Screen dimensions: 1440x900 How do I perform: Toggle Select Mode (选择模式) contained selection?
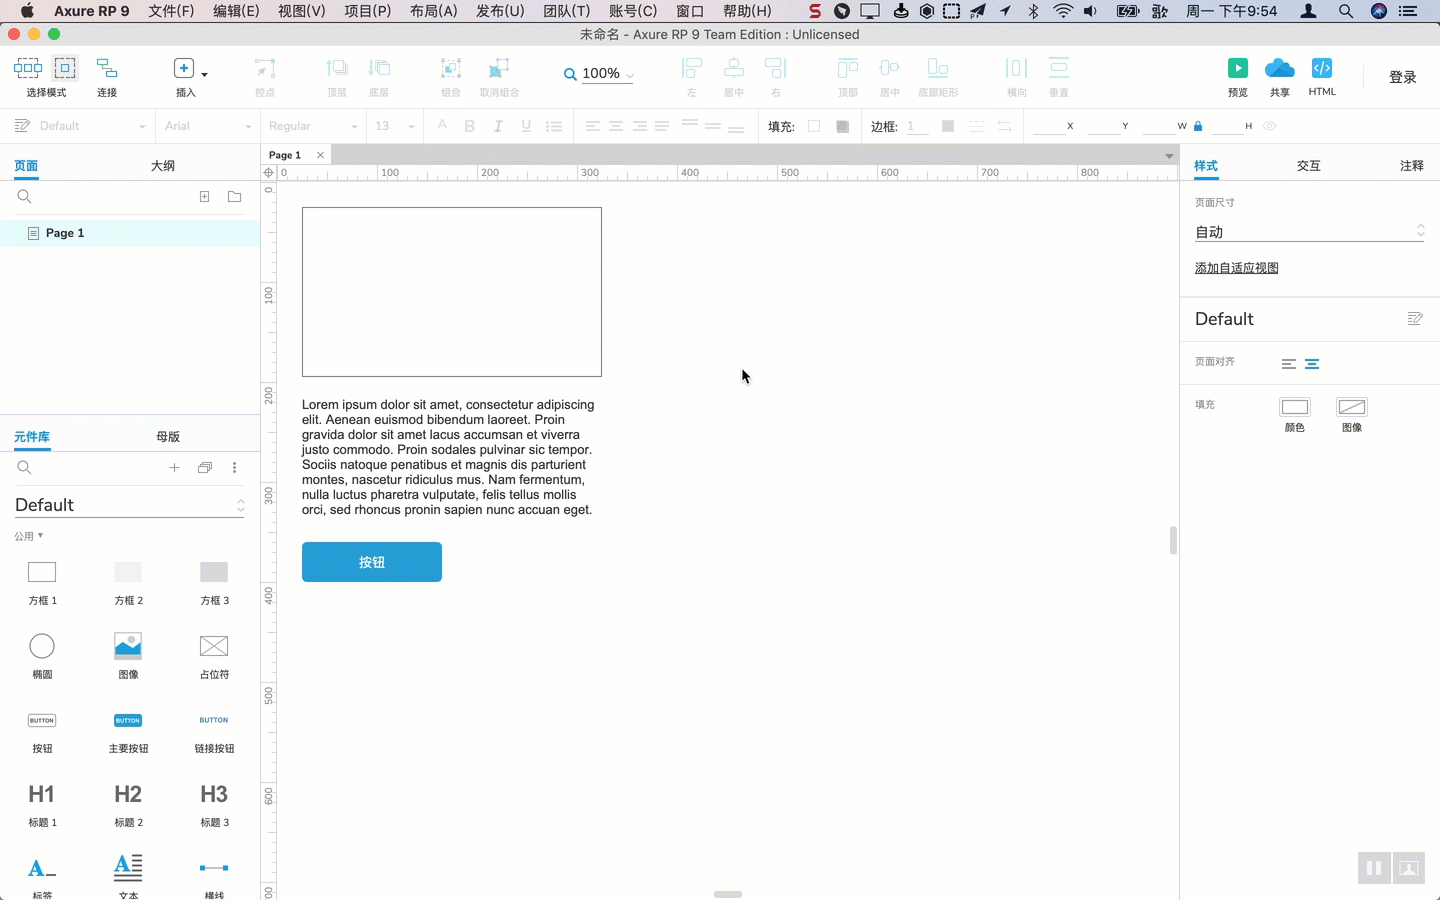point(65,69)
